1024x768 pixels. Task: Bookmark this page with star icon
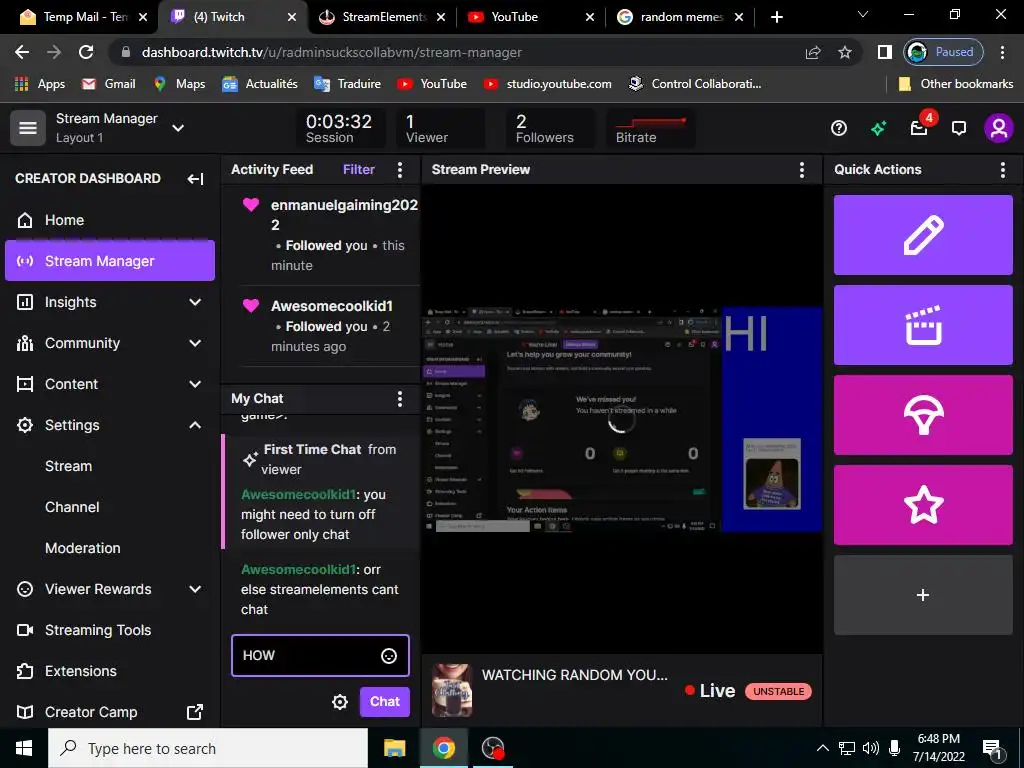pos(845,52)
